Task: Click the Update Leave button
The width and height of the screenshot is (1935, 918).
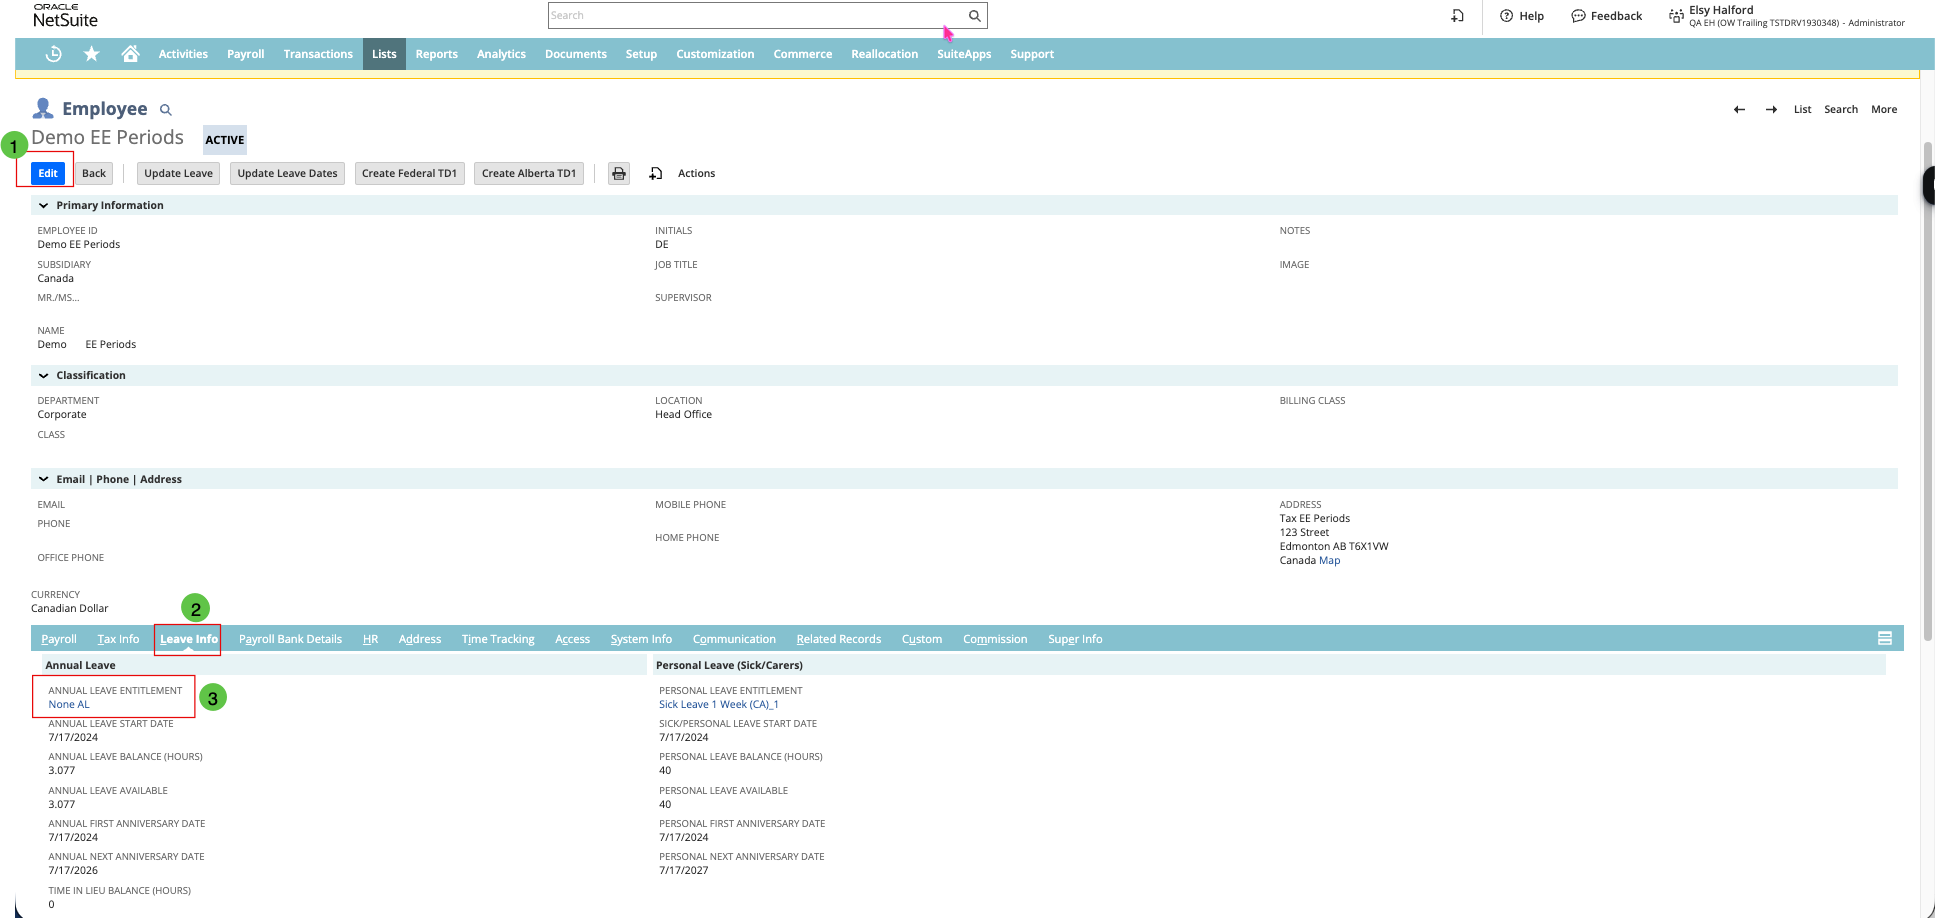Action: click(178, 174)
